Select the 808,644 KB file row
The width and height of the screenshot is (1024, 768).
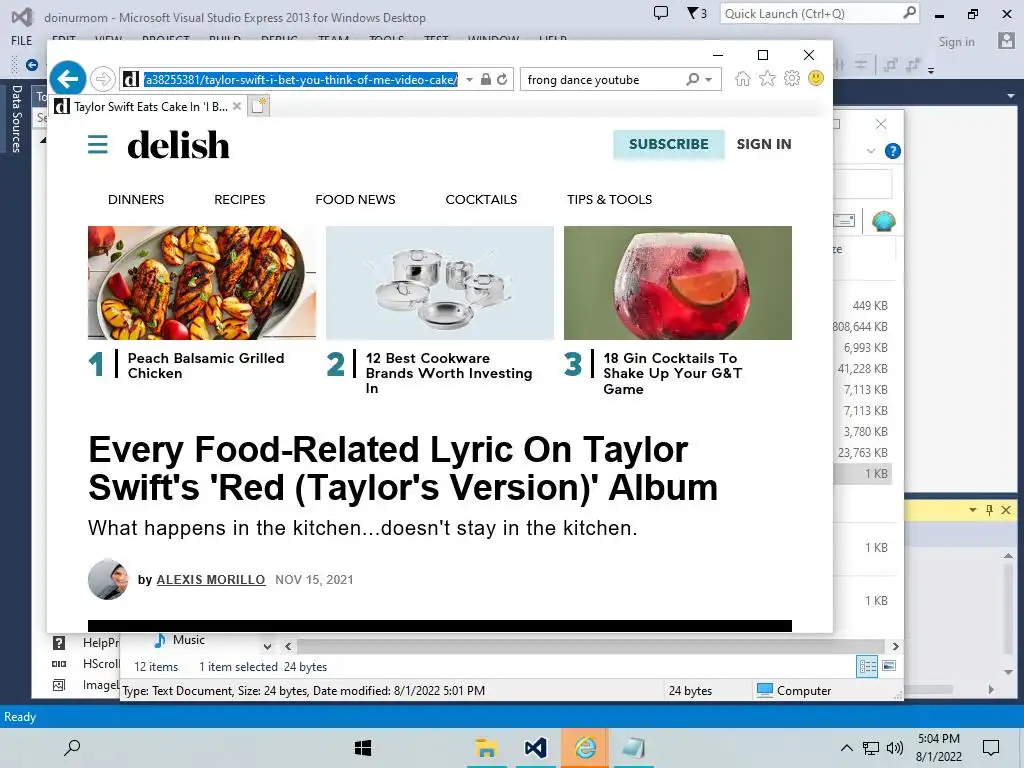coord(862,327)
